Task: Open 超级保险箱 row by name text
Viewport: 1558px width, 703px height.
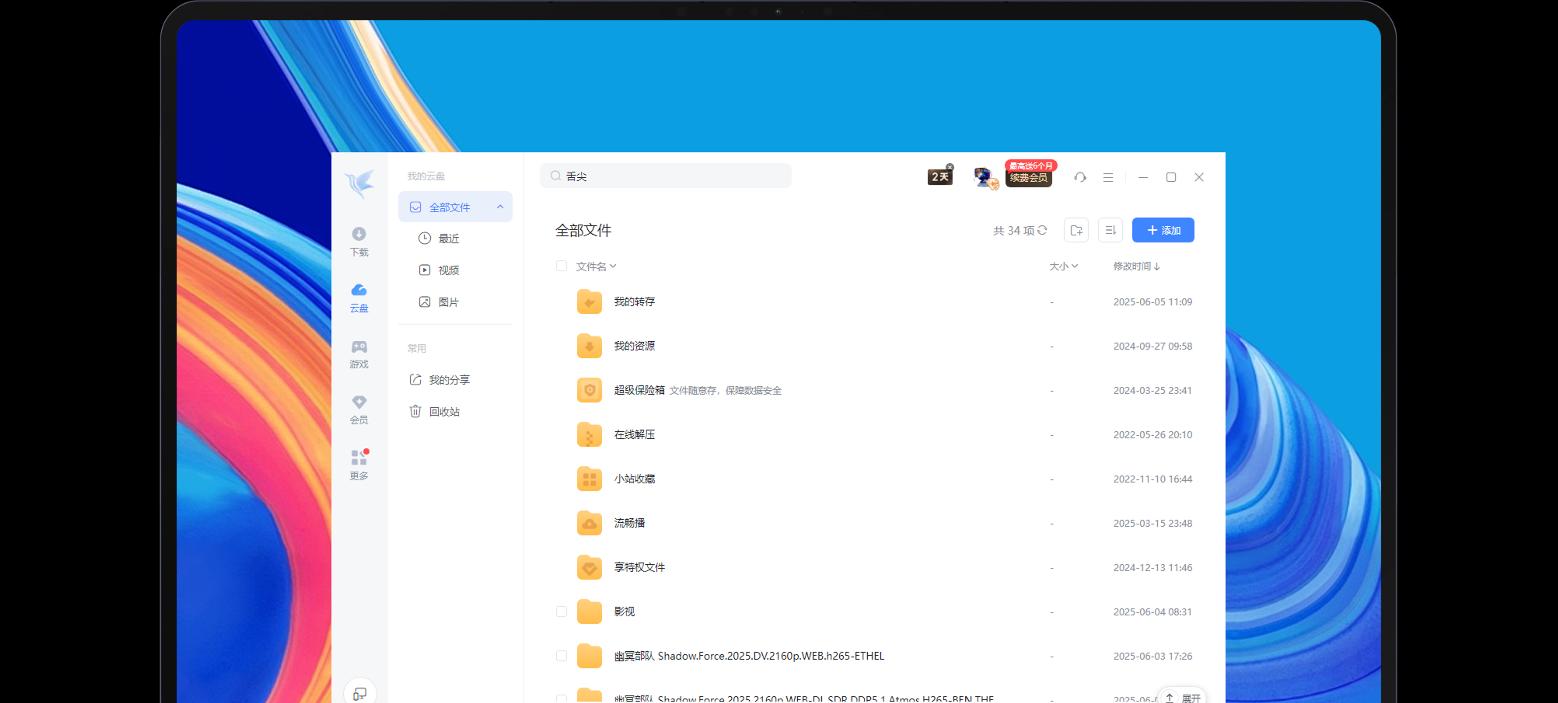Action: pos(639,390)
